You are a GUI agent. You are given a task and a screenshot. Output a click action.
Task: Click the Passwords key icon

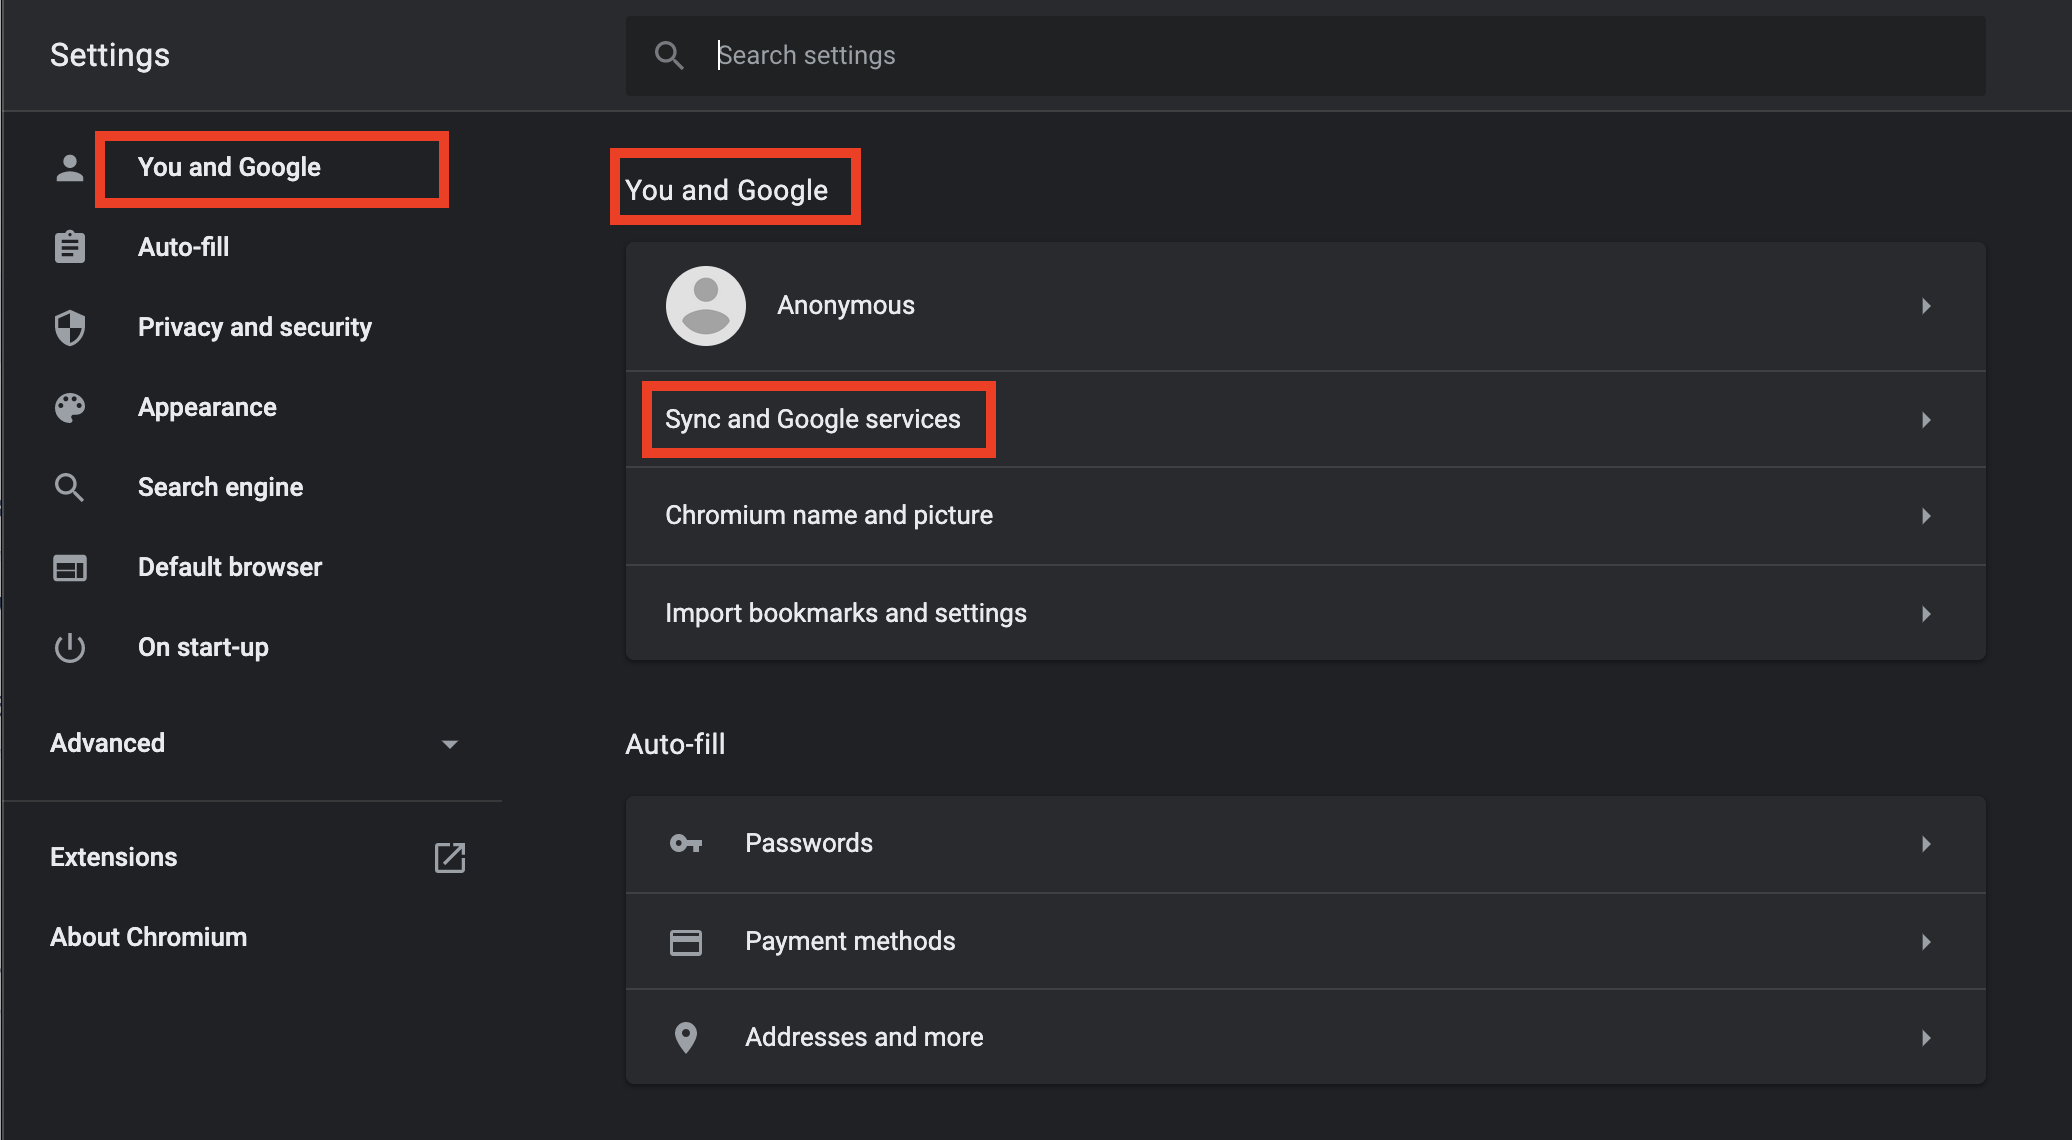click(x=686, y=843)
